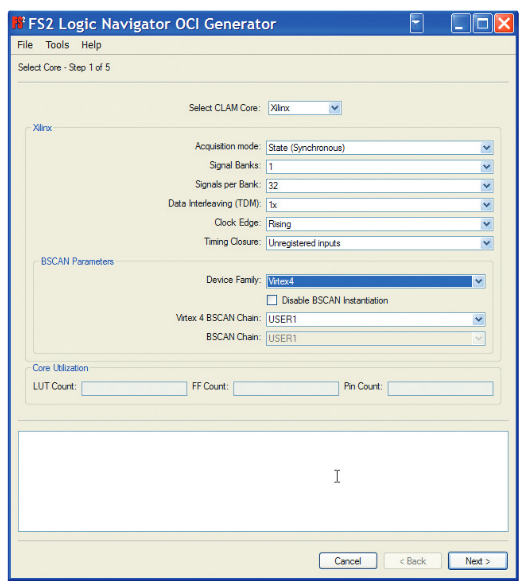This screenshot has height=588, width=526.
Task: Minimize the OCI Generator window
Action: pyautogui.click(x=460, y=24)
